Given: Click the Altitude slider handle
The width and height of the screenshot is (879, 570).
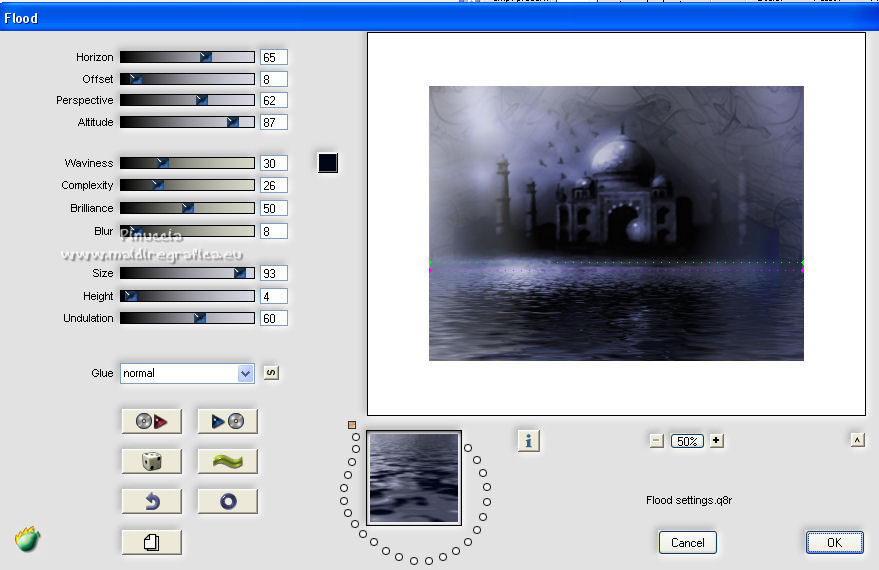Looking at the screenshot, I should [x=233, y=122].
